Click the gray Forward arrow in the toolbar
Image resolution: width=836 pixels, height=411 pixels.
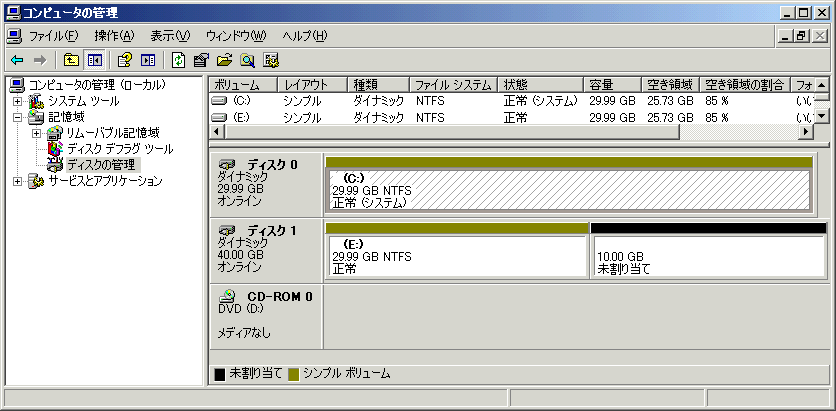pyautogui.click(x=39, y=60)
